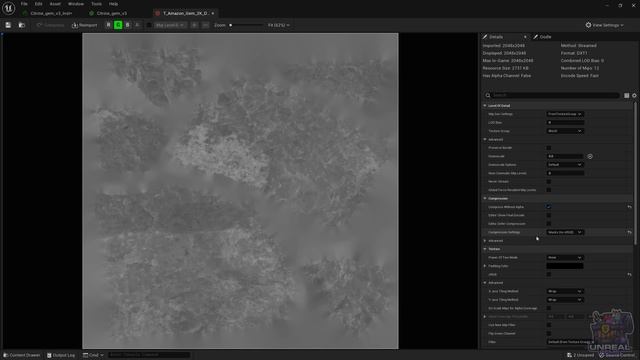Toggle the Alpha channel view button
The width and height of the screenshot is (640, 360).
point(137,25)
